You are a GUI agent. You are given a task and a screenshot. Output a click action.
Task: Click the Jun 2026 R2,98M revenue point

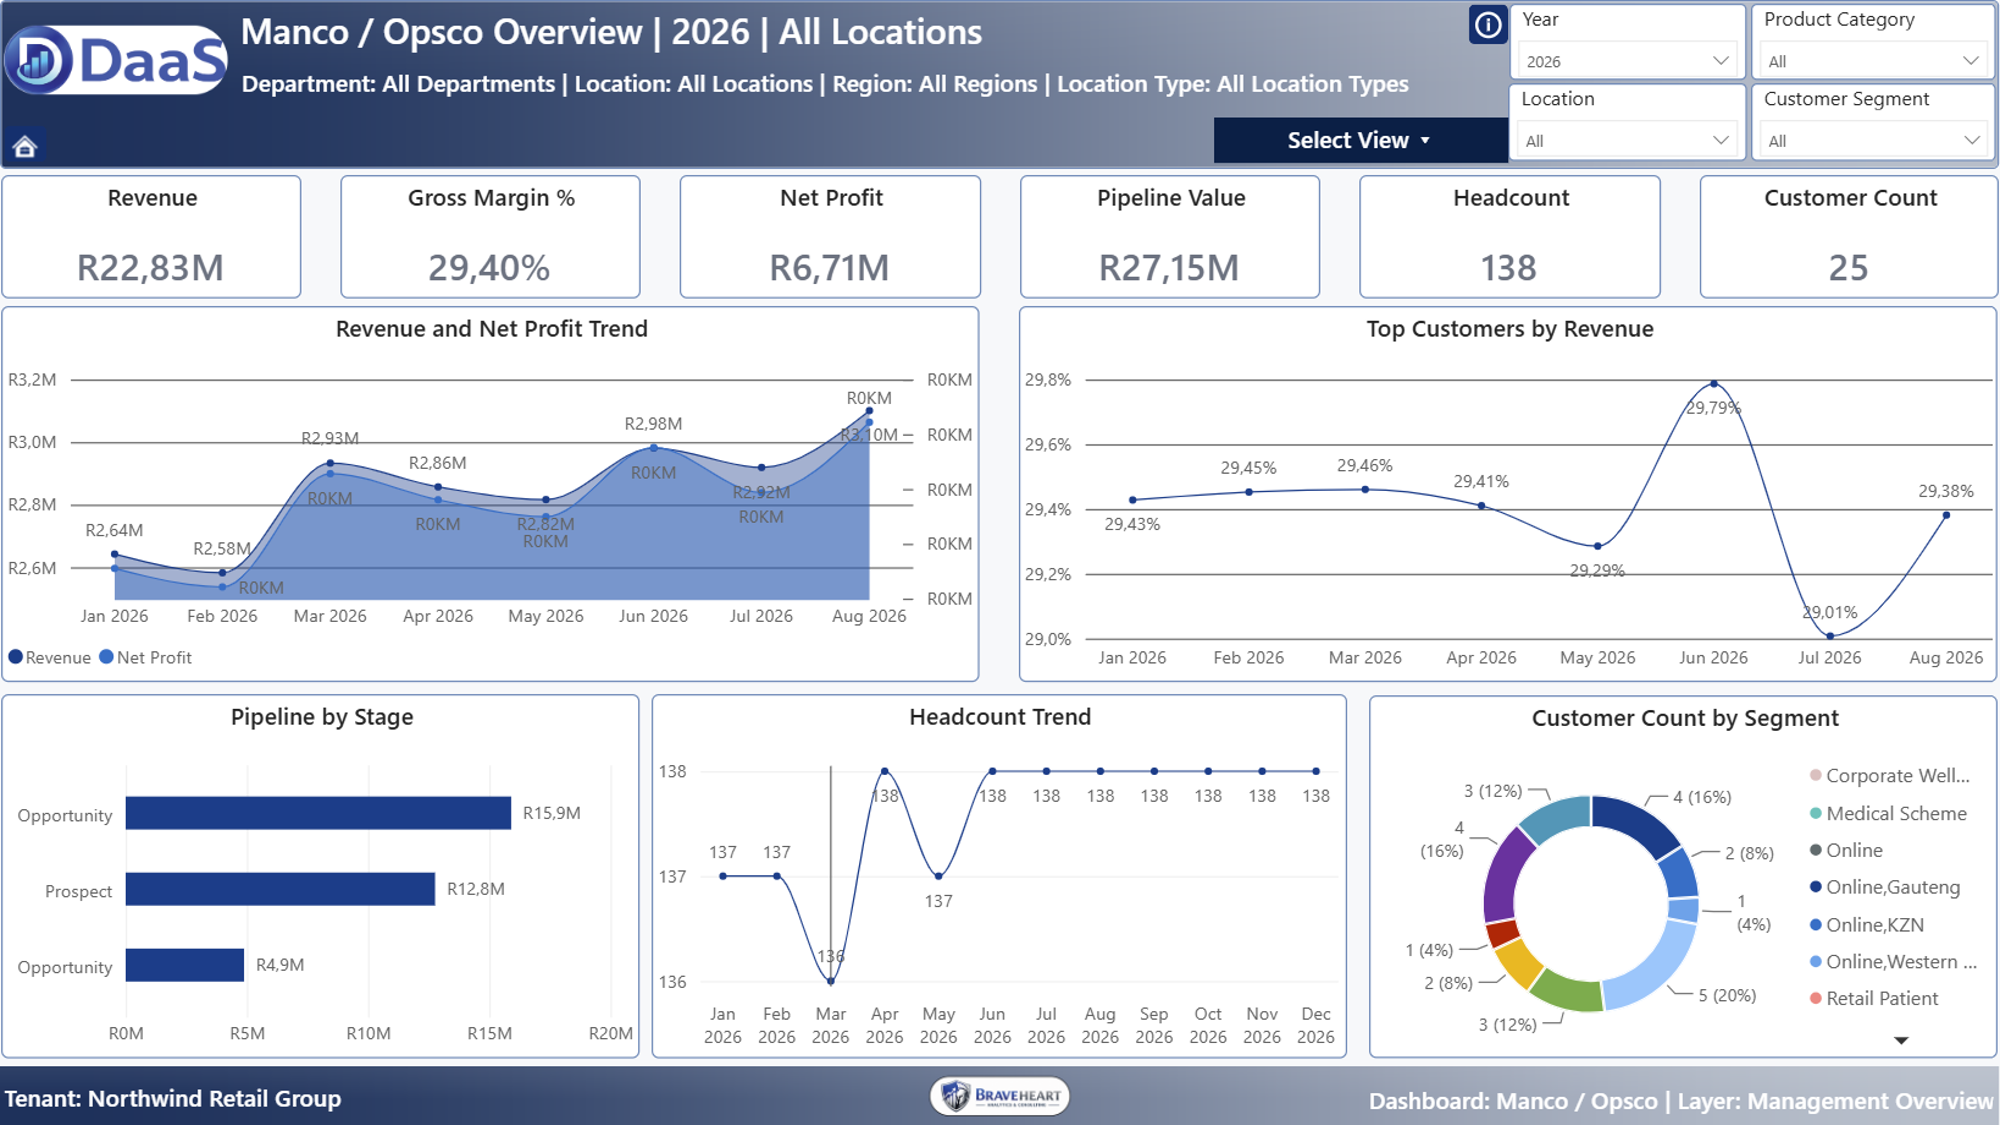(653, 447)
